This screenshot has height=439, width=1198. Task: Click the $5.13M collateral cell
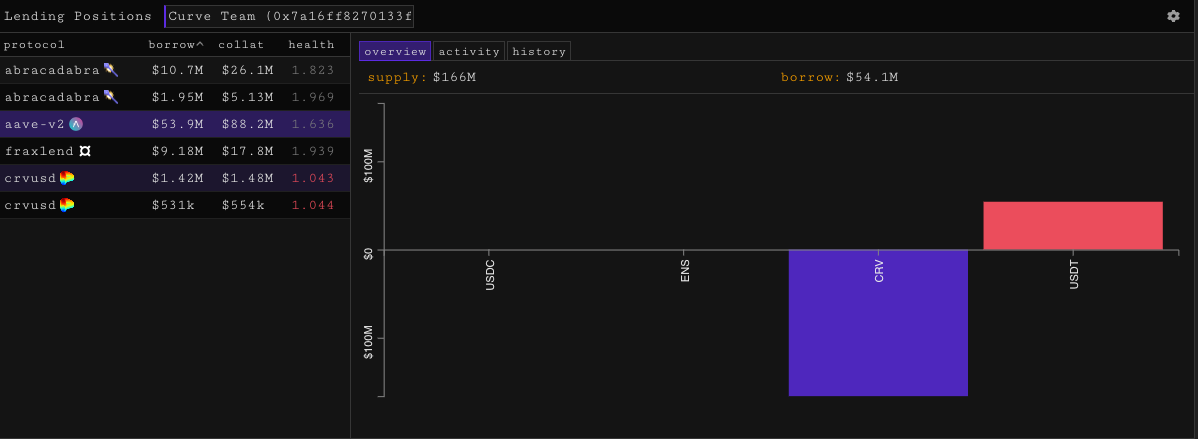(x=248, y=97)
